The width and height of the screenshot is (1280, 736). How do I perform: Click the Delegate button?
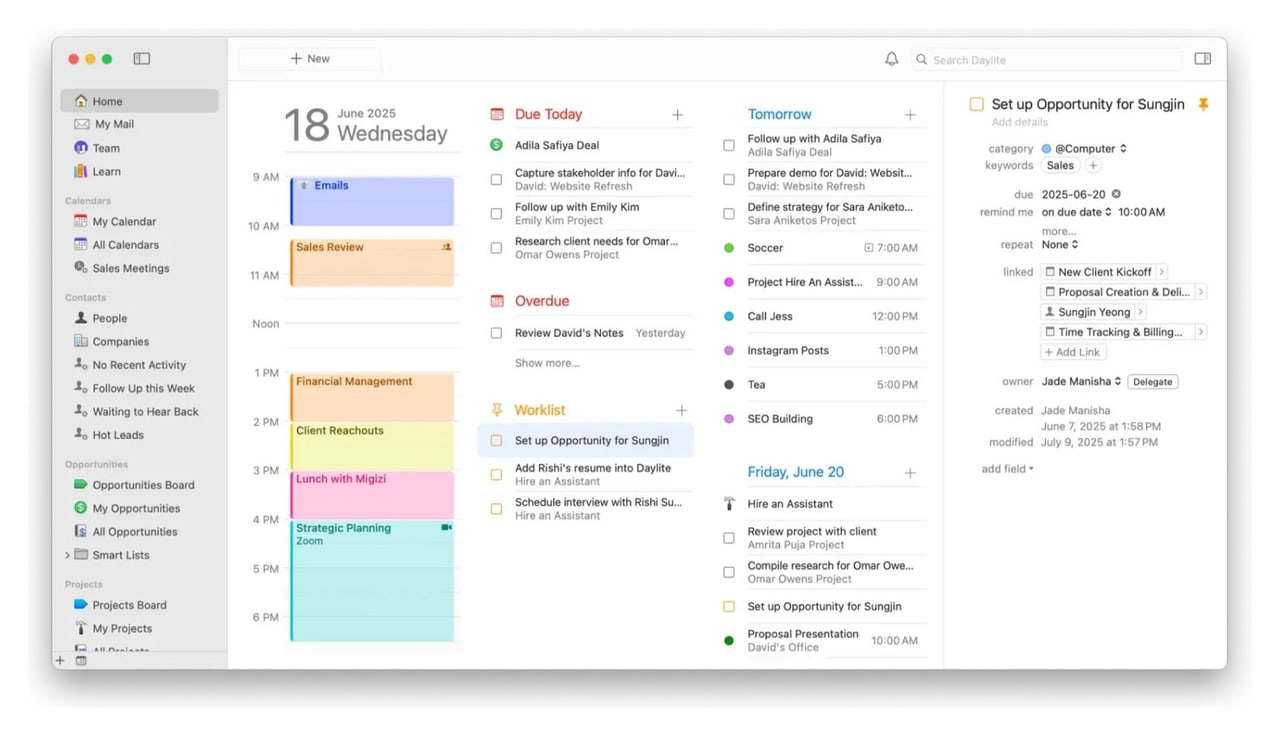click(1152, 382)
